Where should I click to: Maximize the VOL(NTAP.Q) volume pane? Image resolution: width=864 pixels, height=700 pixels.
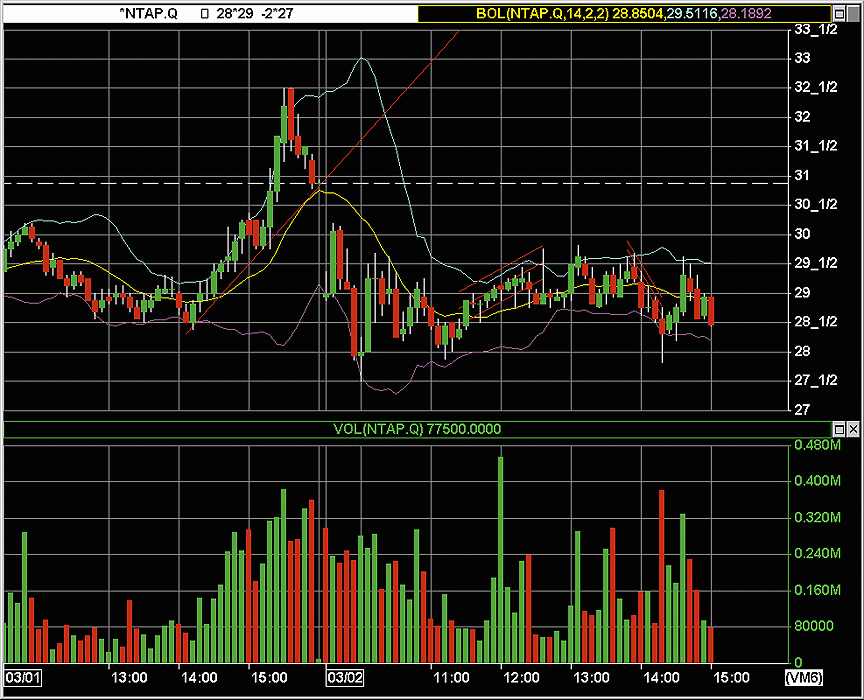coord(837,429)
